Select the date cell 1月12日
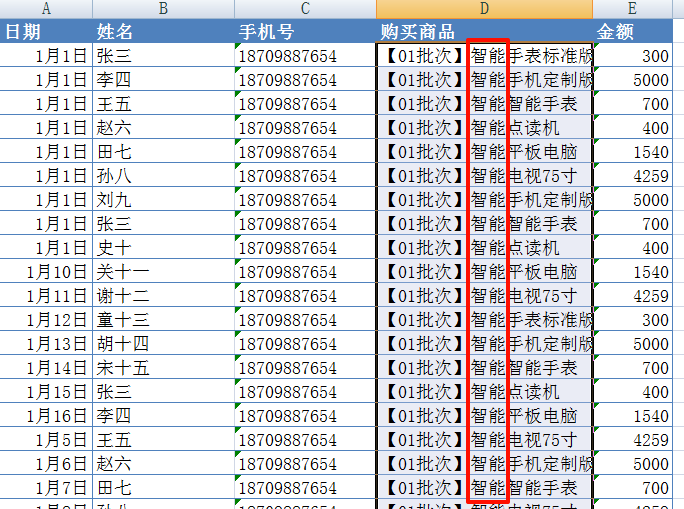 (46, 319)
